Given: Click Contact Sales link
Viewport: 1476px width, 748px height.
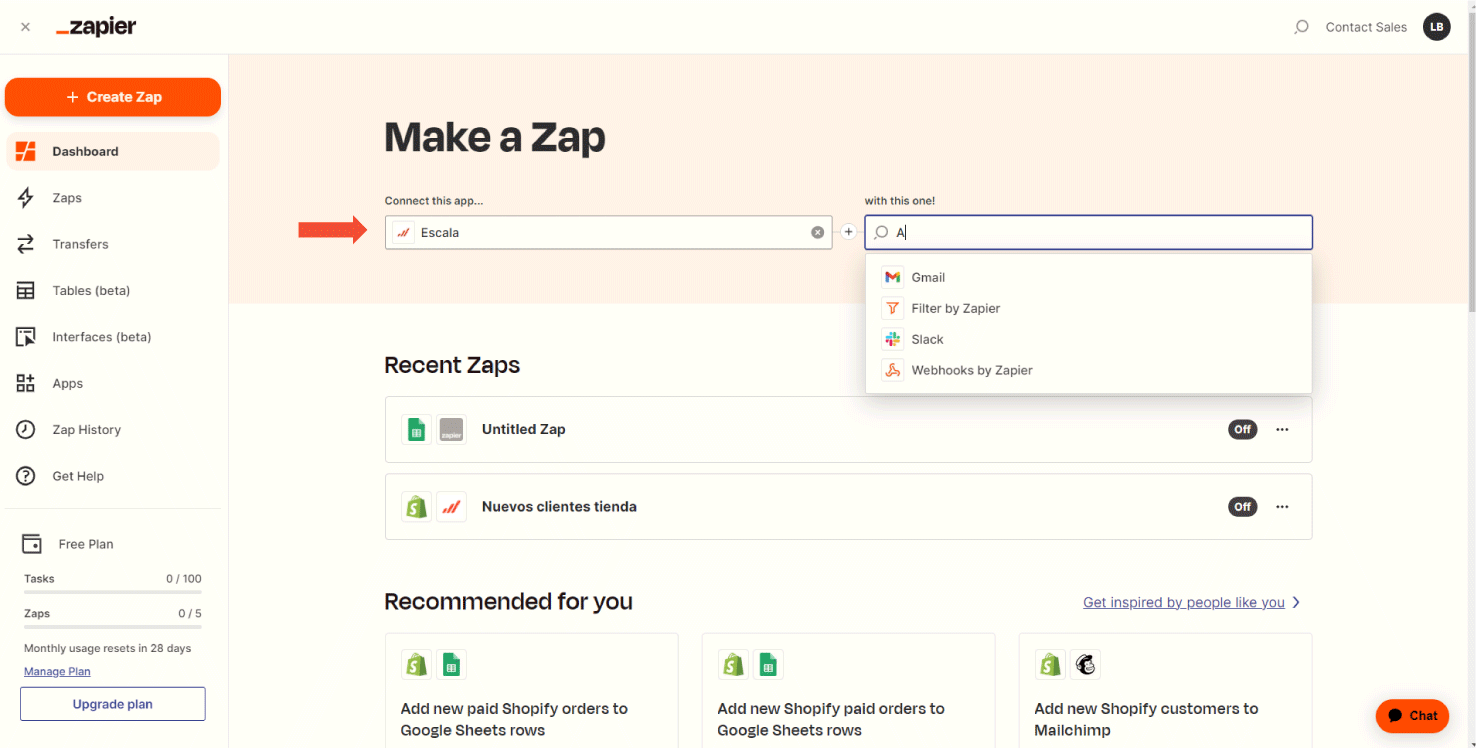Looking at the screenshot, I should 1366,27.
